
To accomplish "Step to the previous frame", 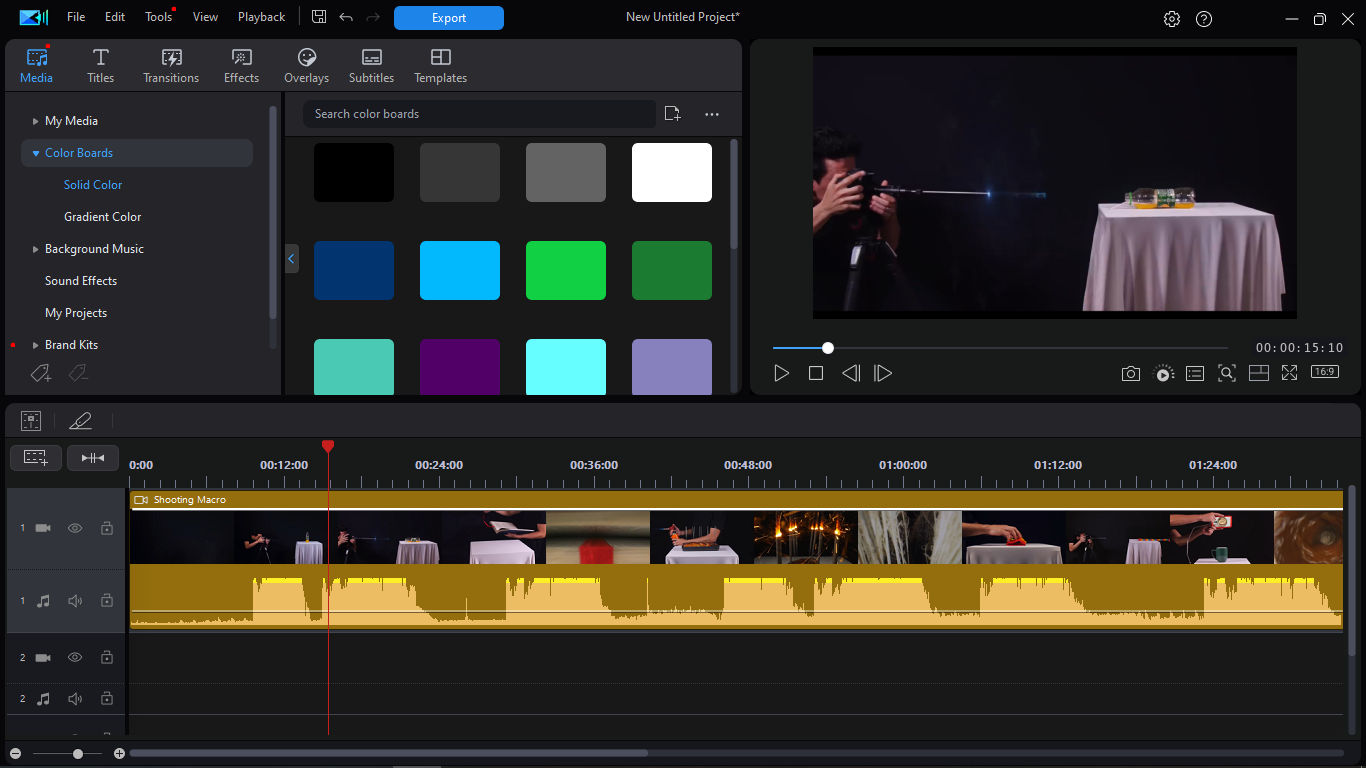I will 850,373.
